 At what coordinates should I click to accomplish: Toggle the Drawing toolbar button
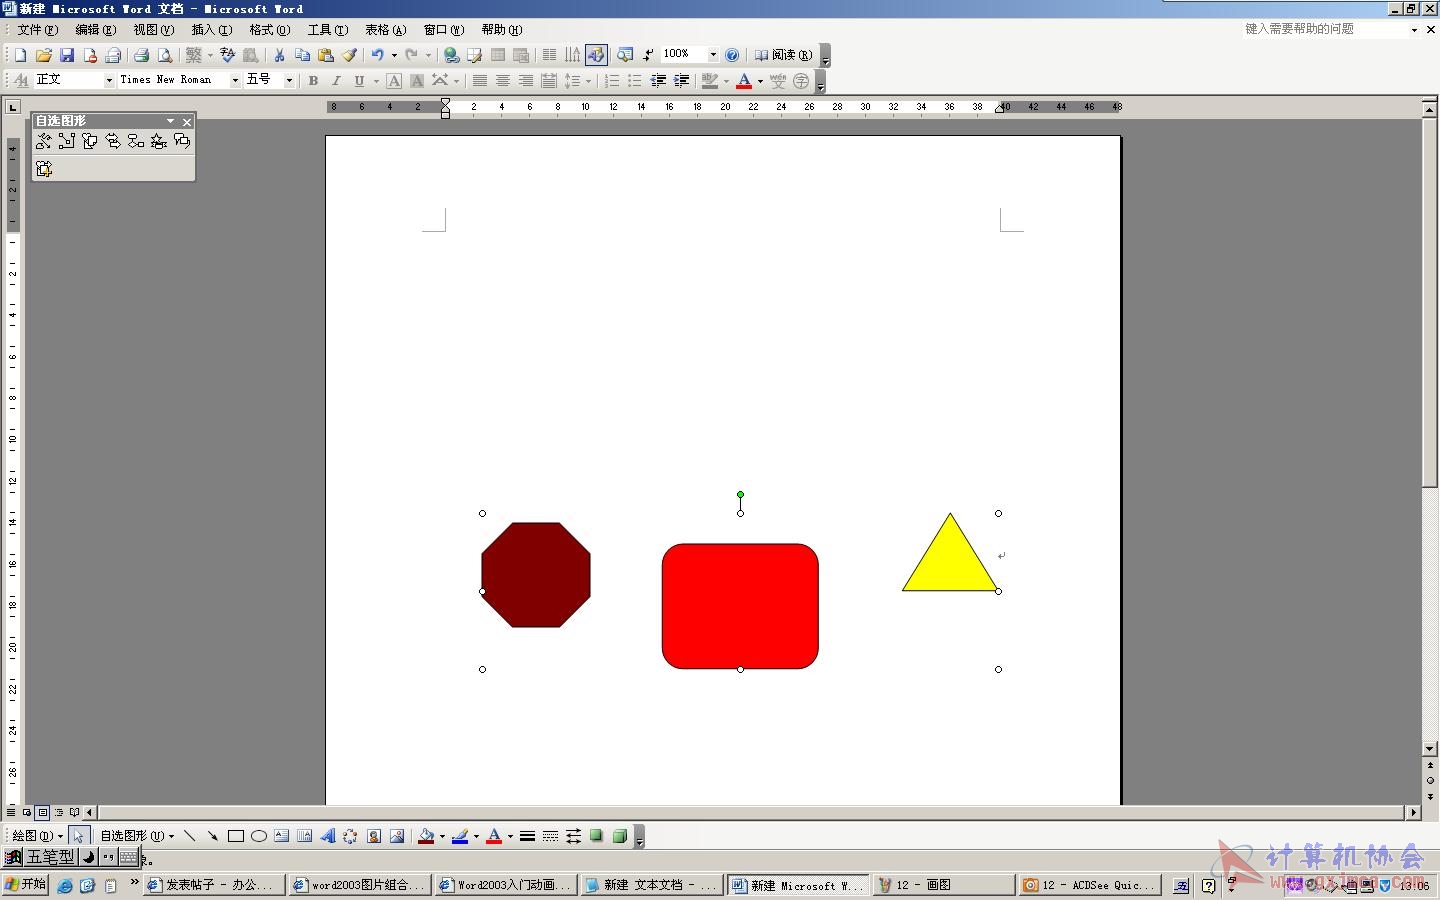click(596, 55)
